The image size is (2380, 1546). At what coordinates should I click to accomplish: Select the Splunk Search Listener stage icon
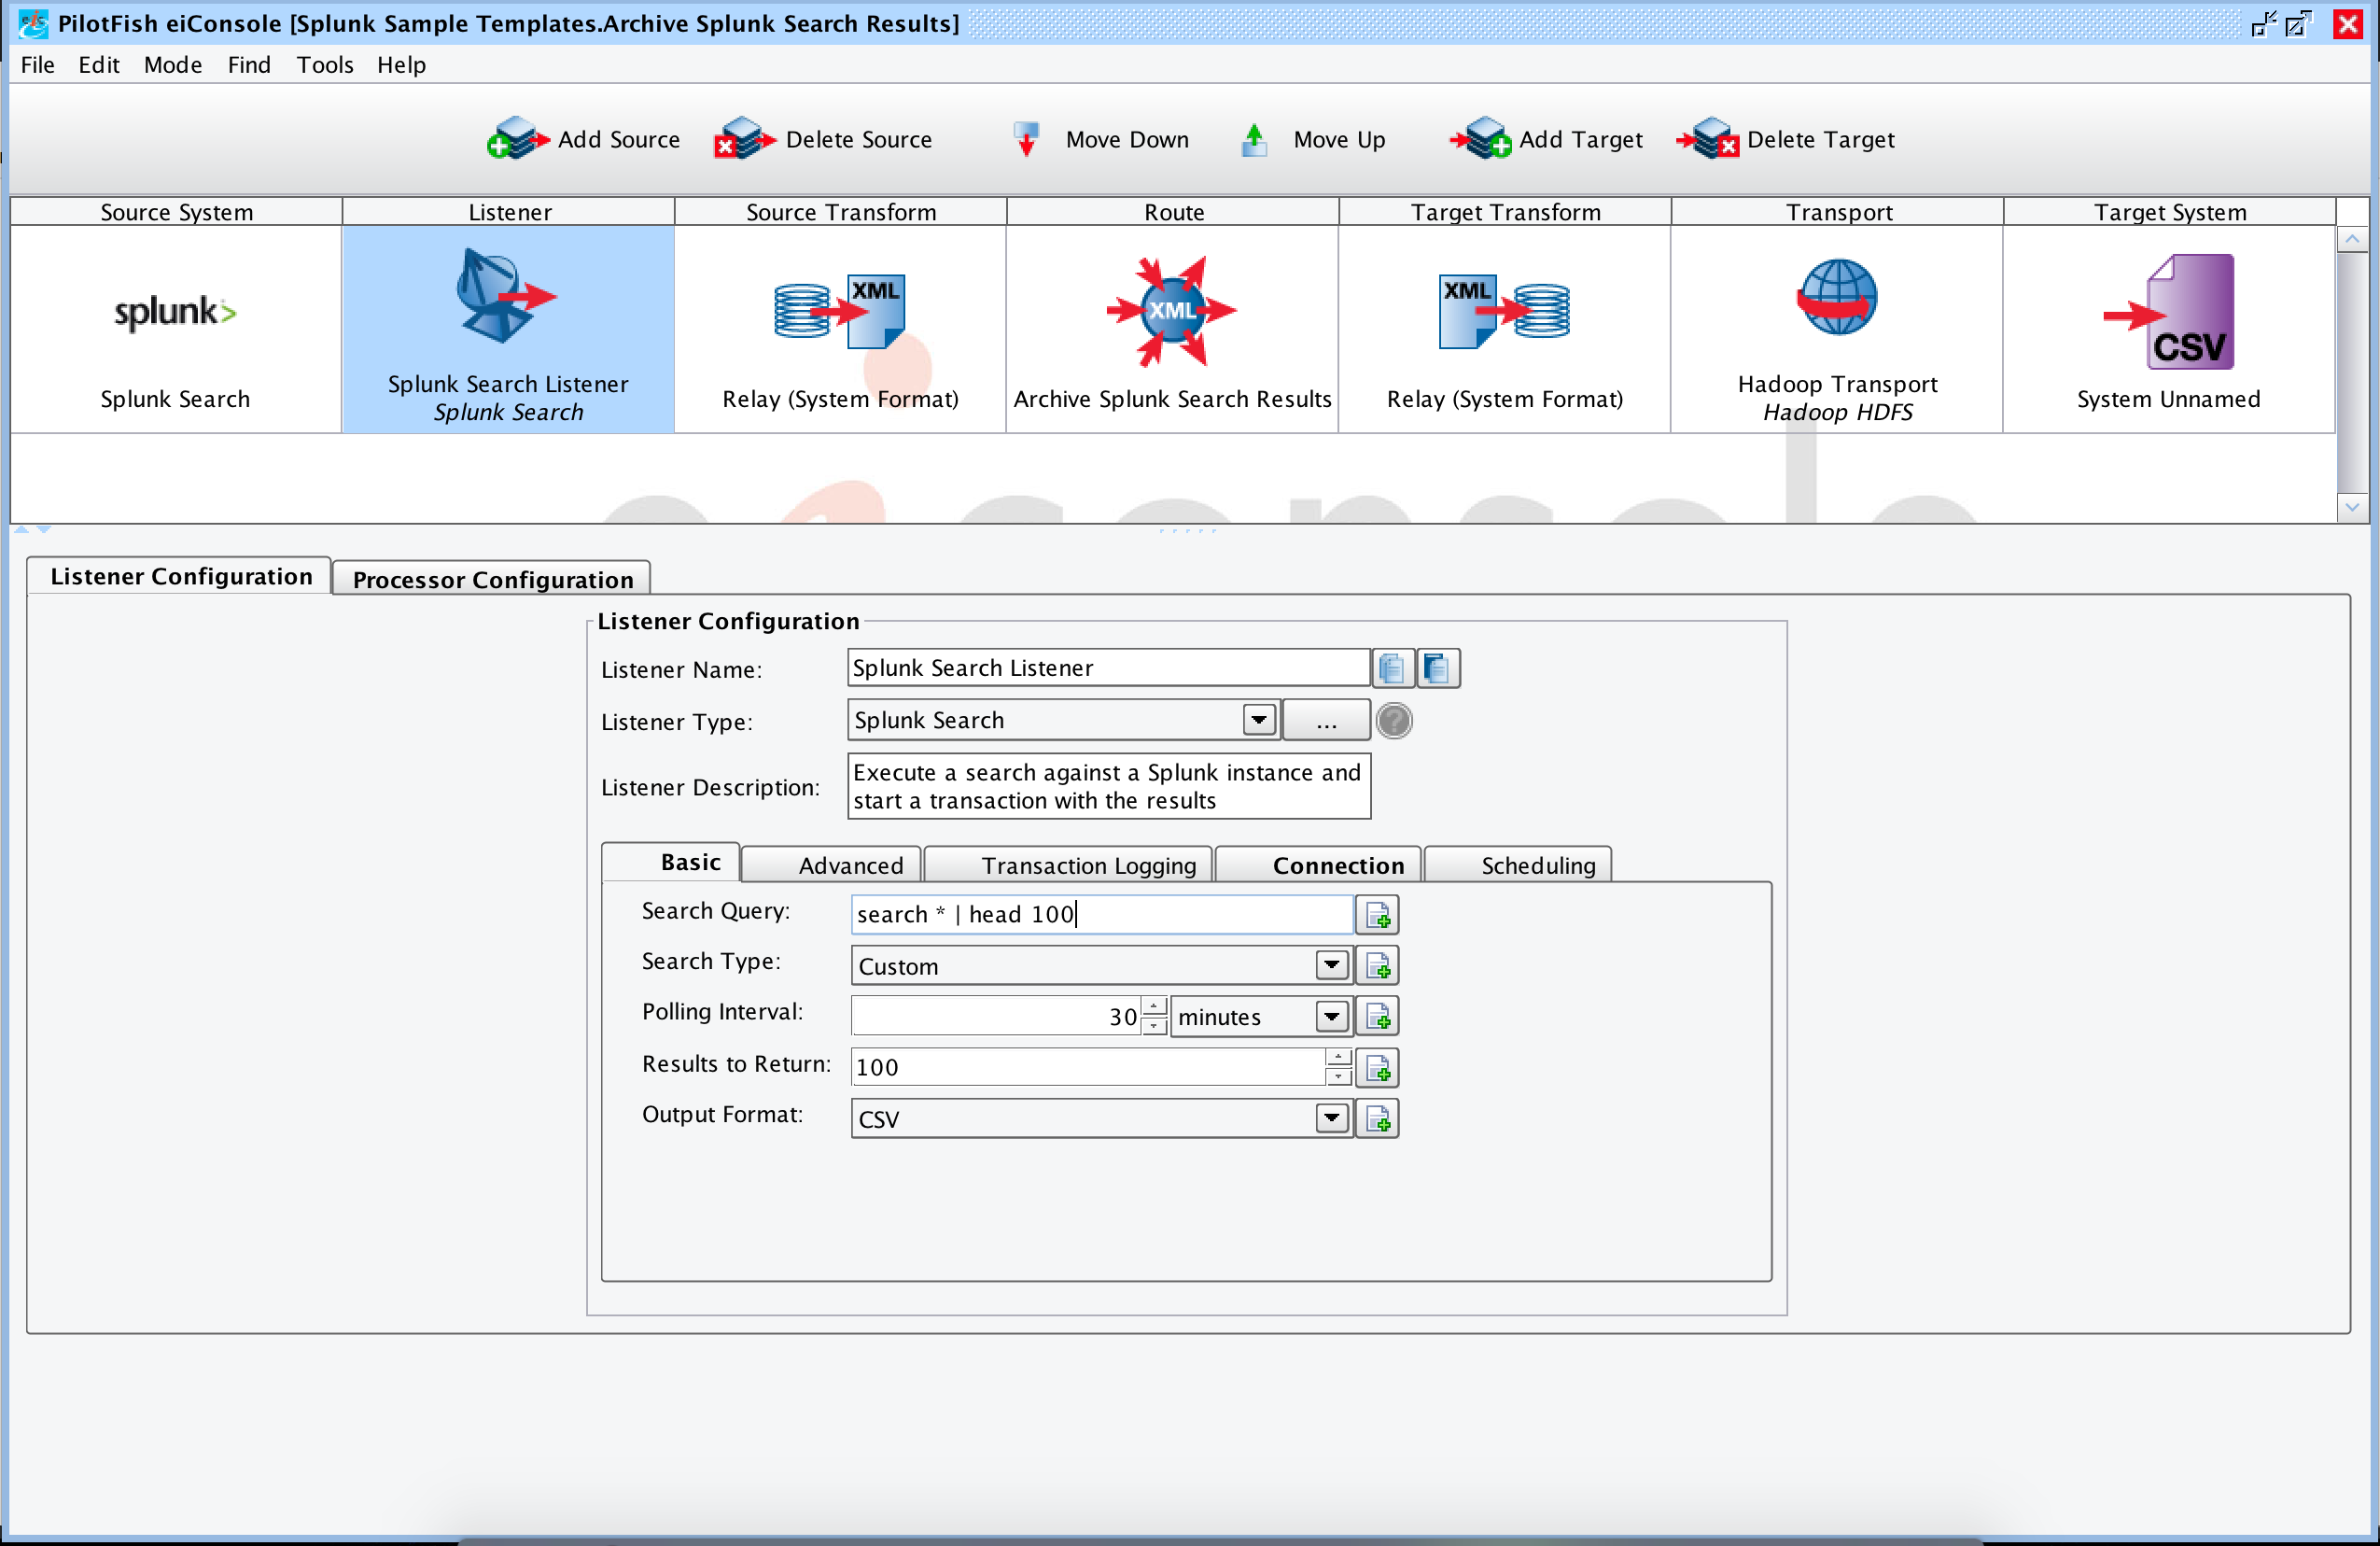tap(507, 296)
